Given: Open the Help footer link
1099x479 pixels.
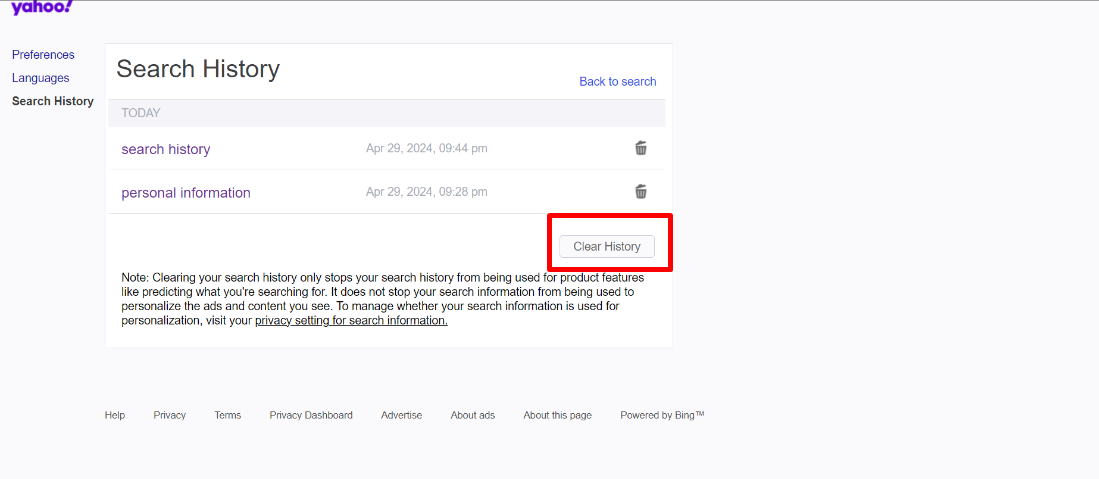Looking at the screenshot, I should (115, 415).
